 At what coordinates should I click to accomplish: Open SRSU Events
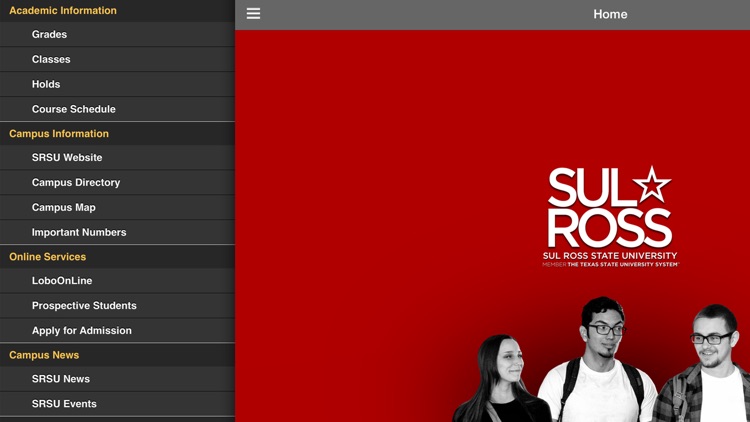(117, 404)
